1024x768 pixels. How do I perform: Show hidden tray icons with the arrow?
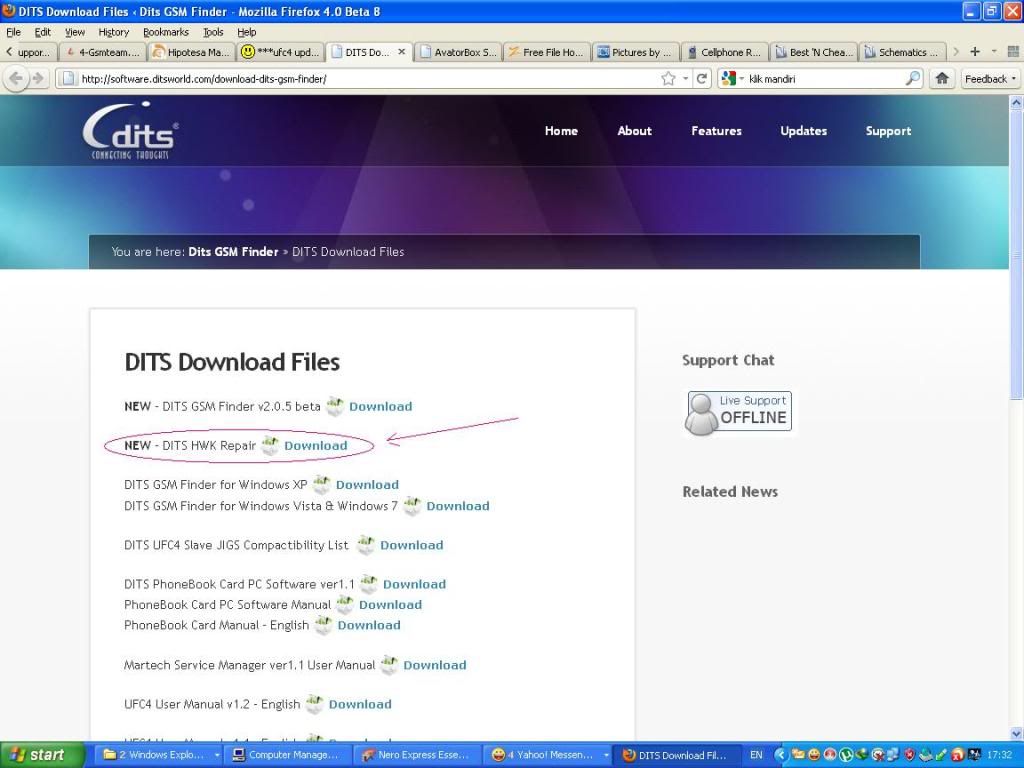[780, 755]
